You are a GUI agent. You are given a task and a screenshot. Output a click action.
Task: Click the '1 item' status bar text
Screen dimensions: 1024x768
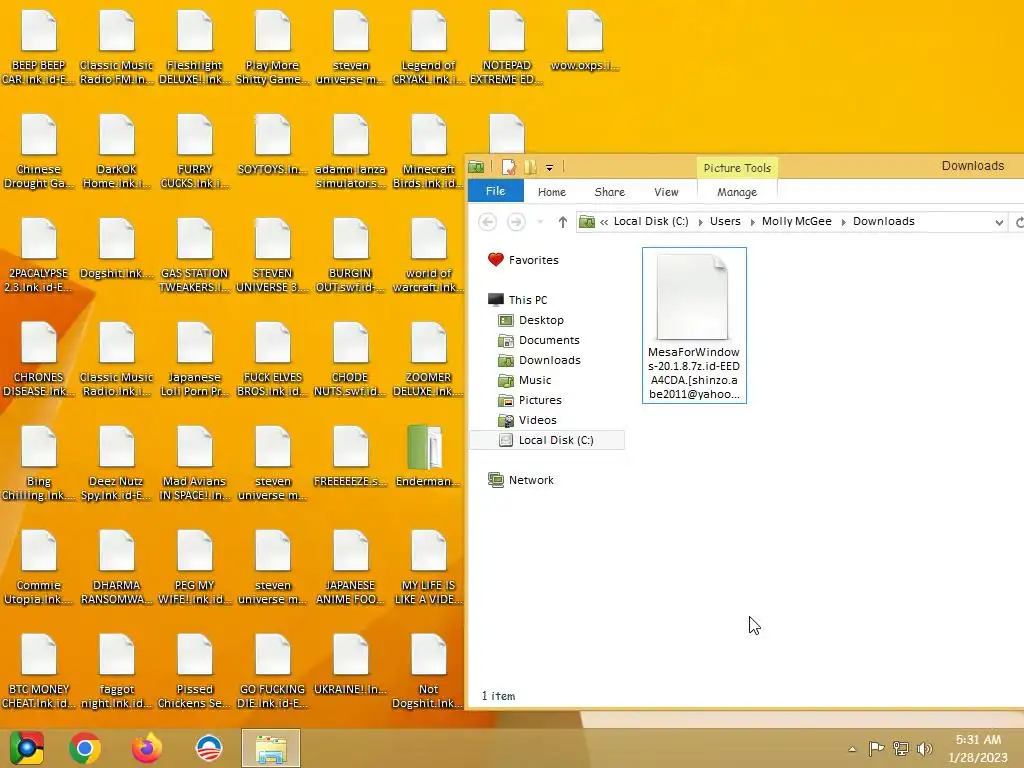(x=498, y=696)
